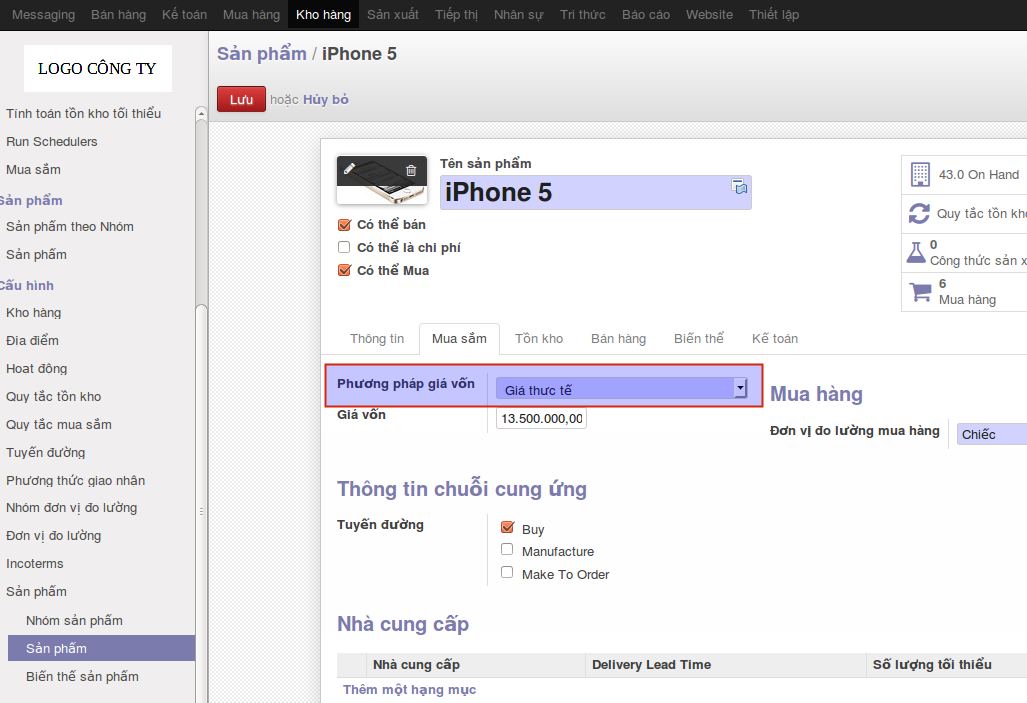This screenshot has width=1027, height=703.
Task: Open the Chiếc unit of measure dropdown
Action: [x=992, y=434]
